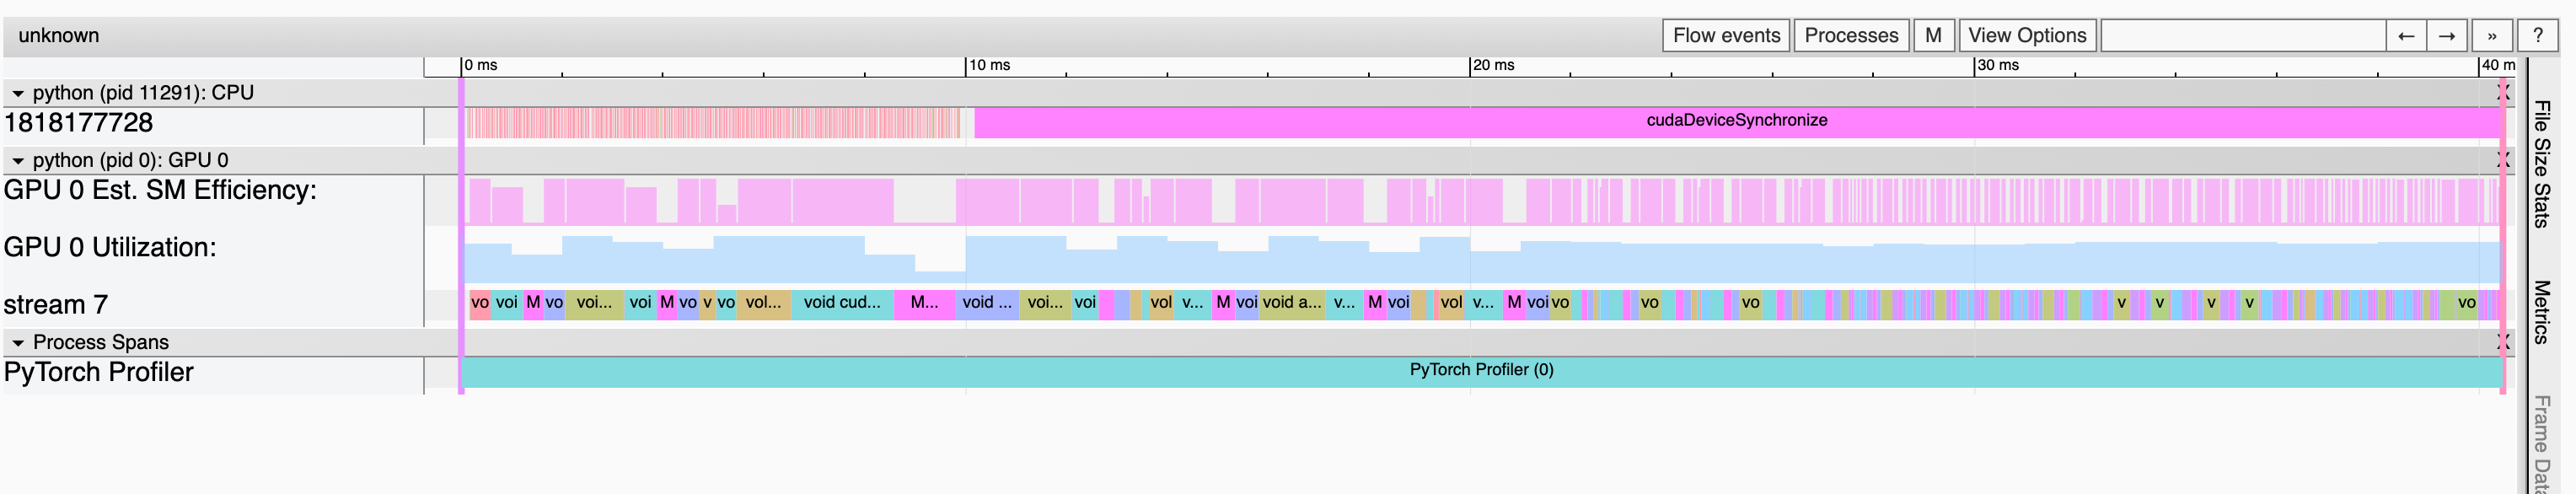The image size is (2576, 494).
Task: Click the GPU 0 Est. SM Efficiency track label
Action: (160, 191)
